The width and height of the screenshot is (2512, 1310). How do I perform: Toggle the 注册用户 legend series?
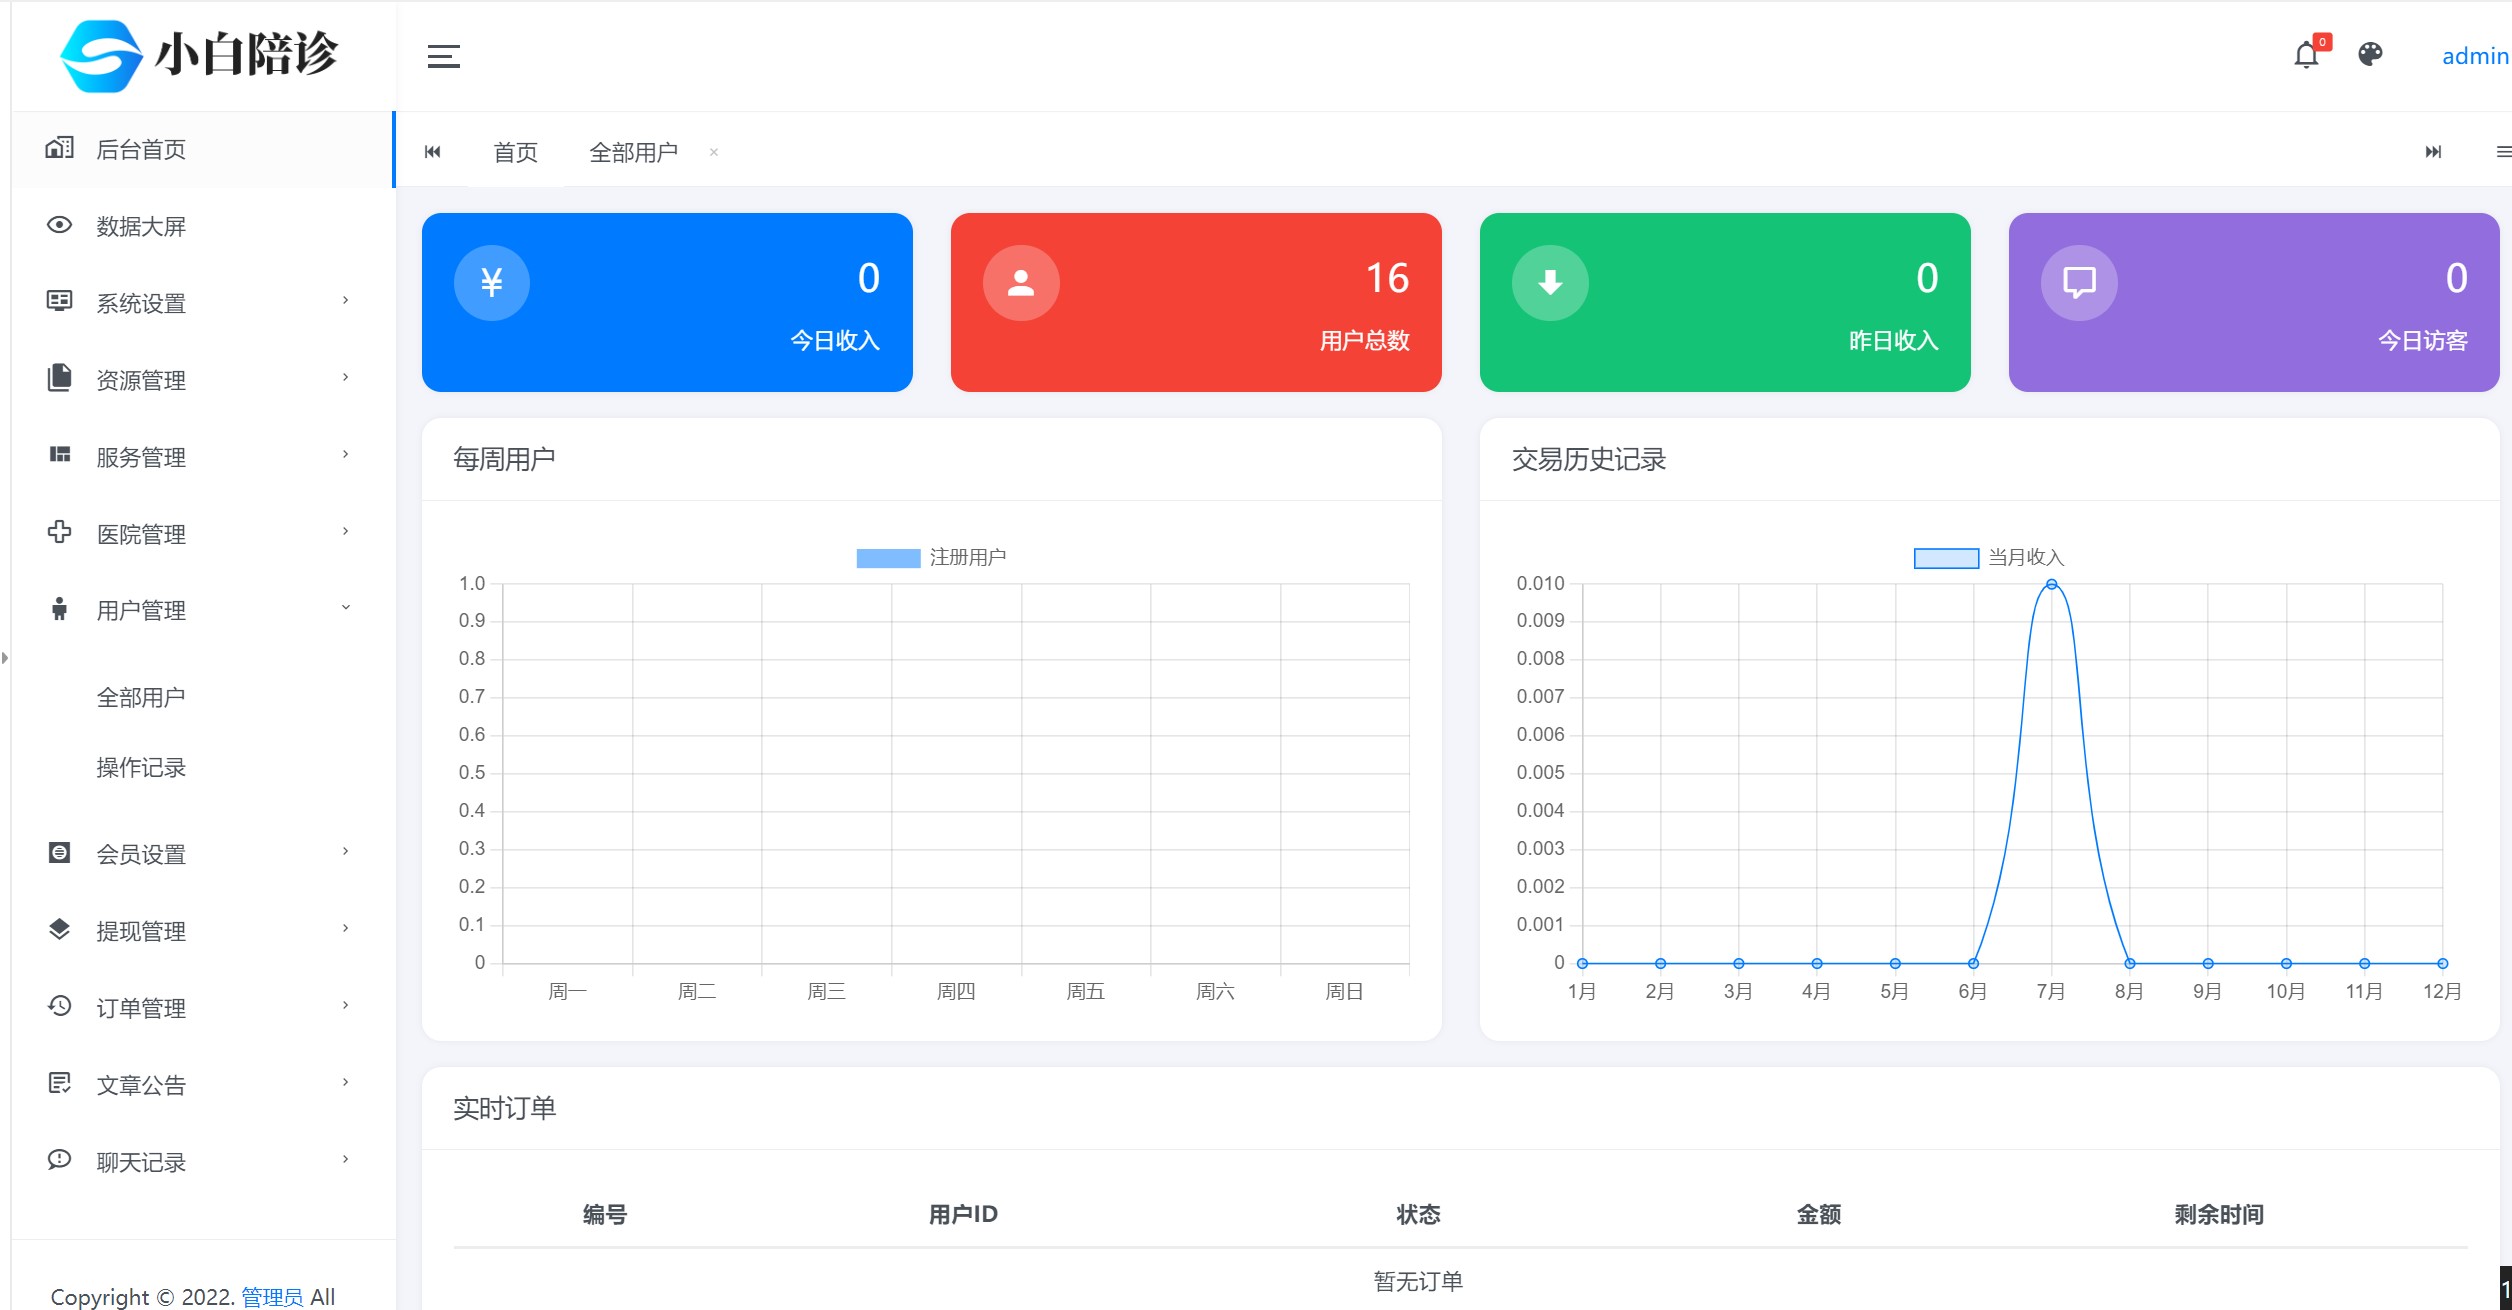click(931, 558)
